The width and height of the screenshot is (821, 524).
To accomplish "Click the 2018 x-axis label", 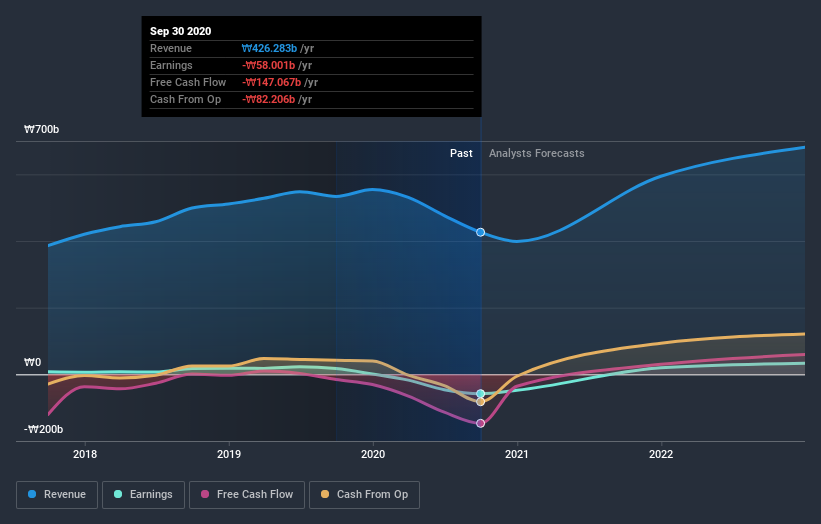I will pos(85,454).
